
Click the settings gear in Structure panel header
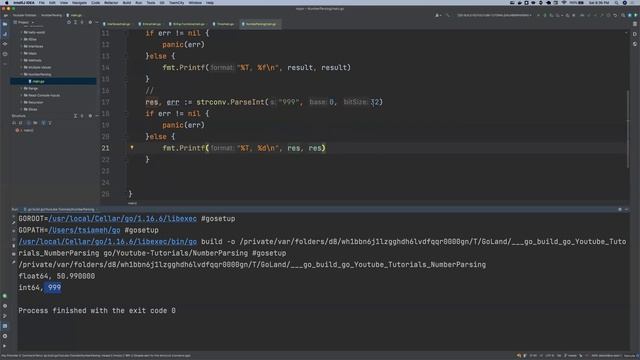[x=90, y=116]
